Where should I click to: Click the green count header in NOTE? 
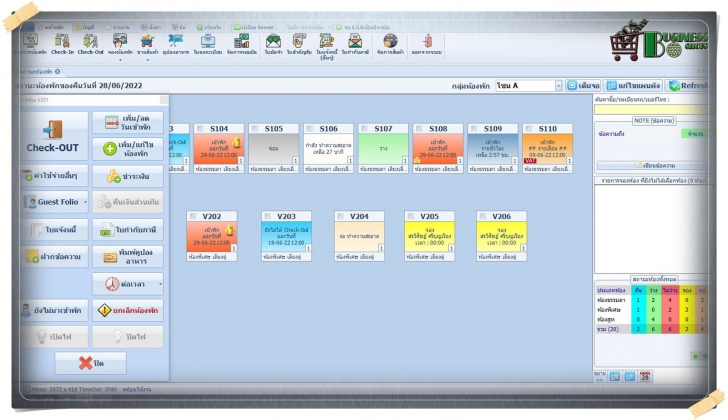[x=695, y=134]
